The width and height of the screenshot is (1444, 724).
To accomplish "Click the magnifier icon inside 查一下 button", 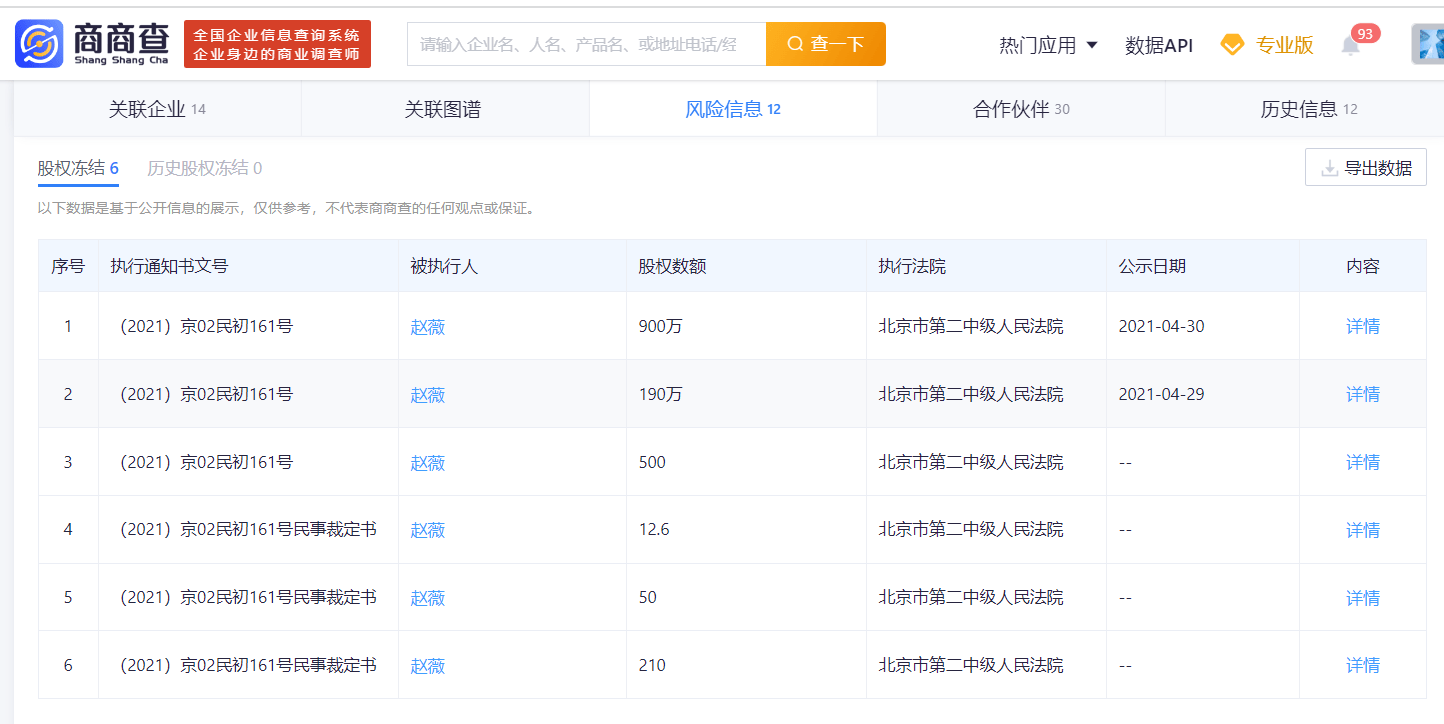I will [x=796, y=43].
